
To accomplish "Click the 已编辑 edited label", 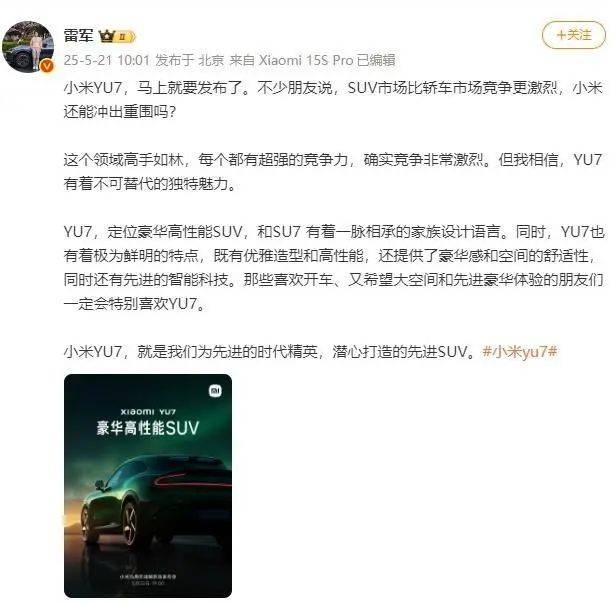I will coord(376,60).
